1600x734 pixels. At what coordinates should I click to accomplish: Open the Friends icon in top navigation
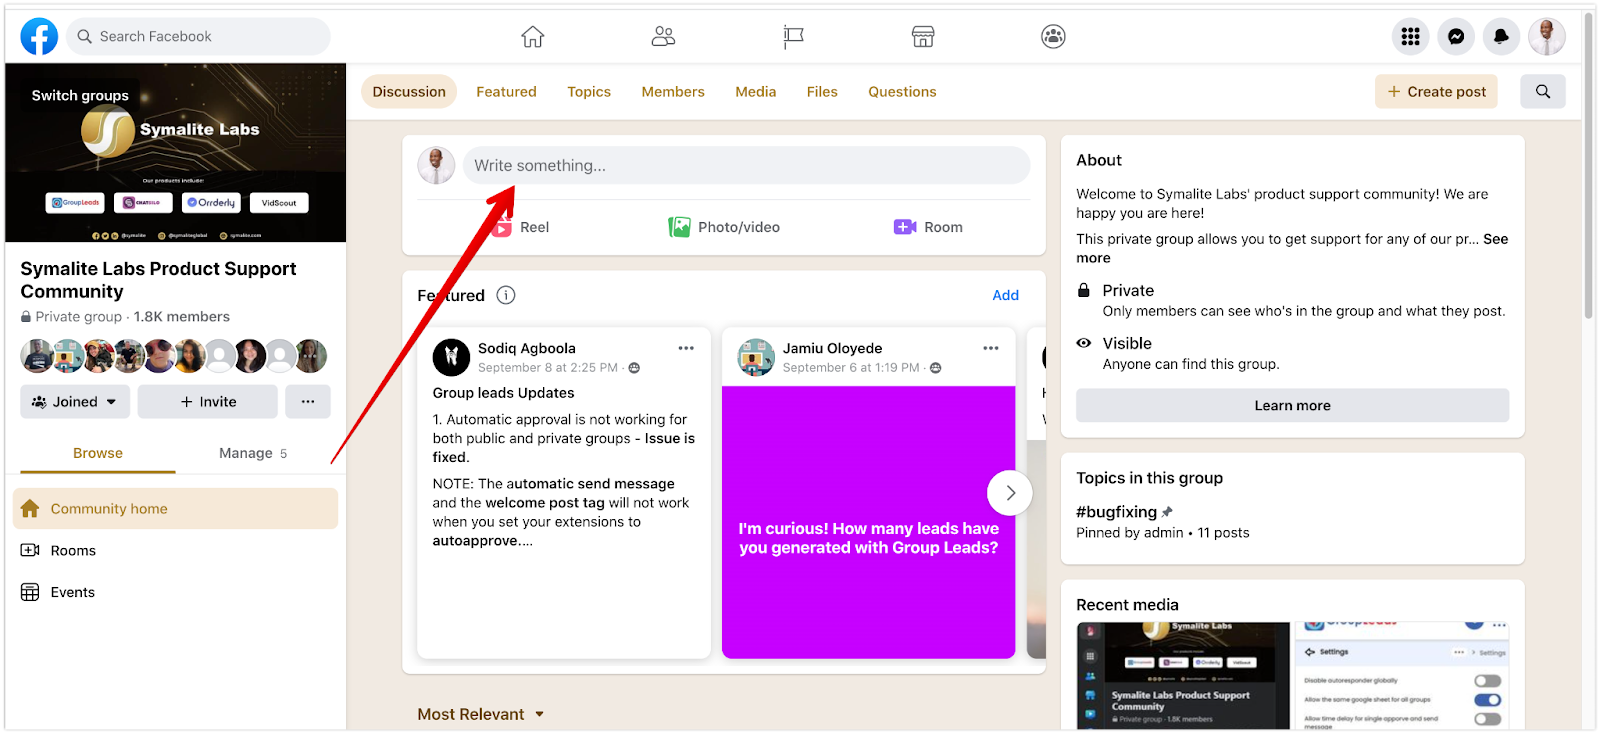coord(663,37)
